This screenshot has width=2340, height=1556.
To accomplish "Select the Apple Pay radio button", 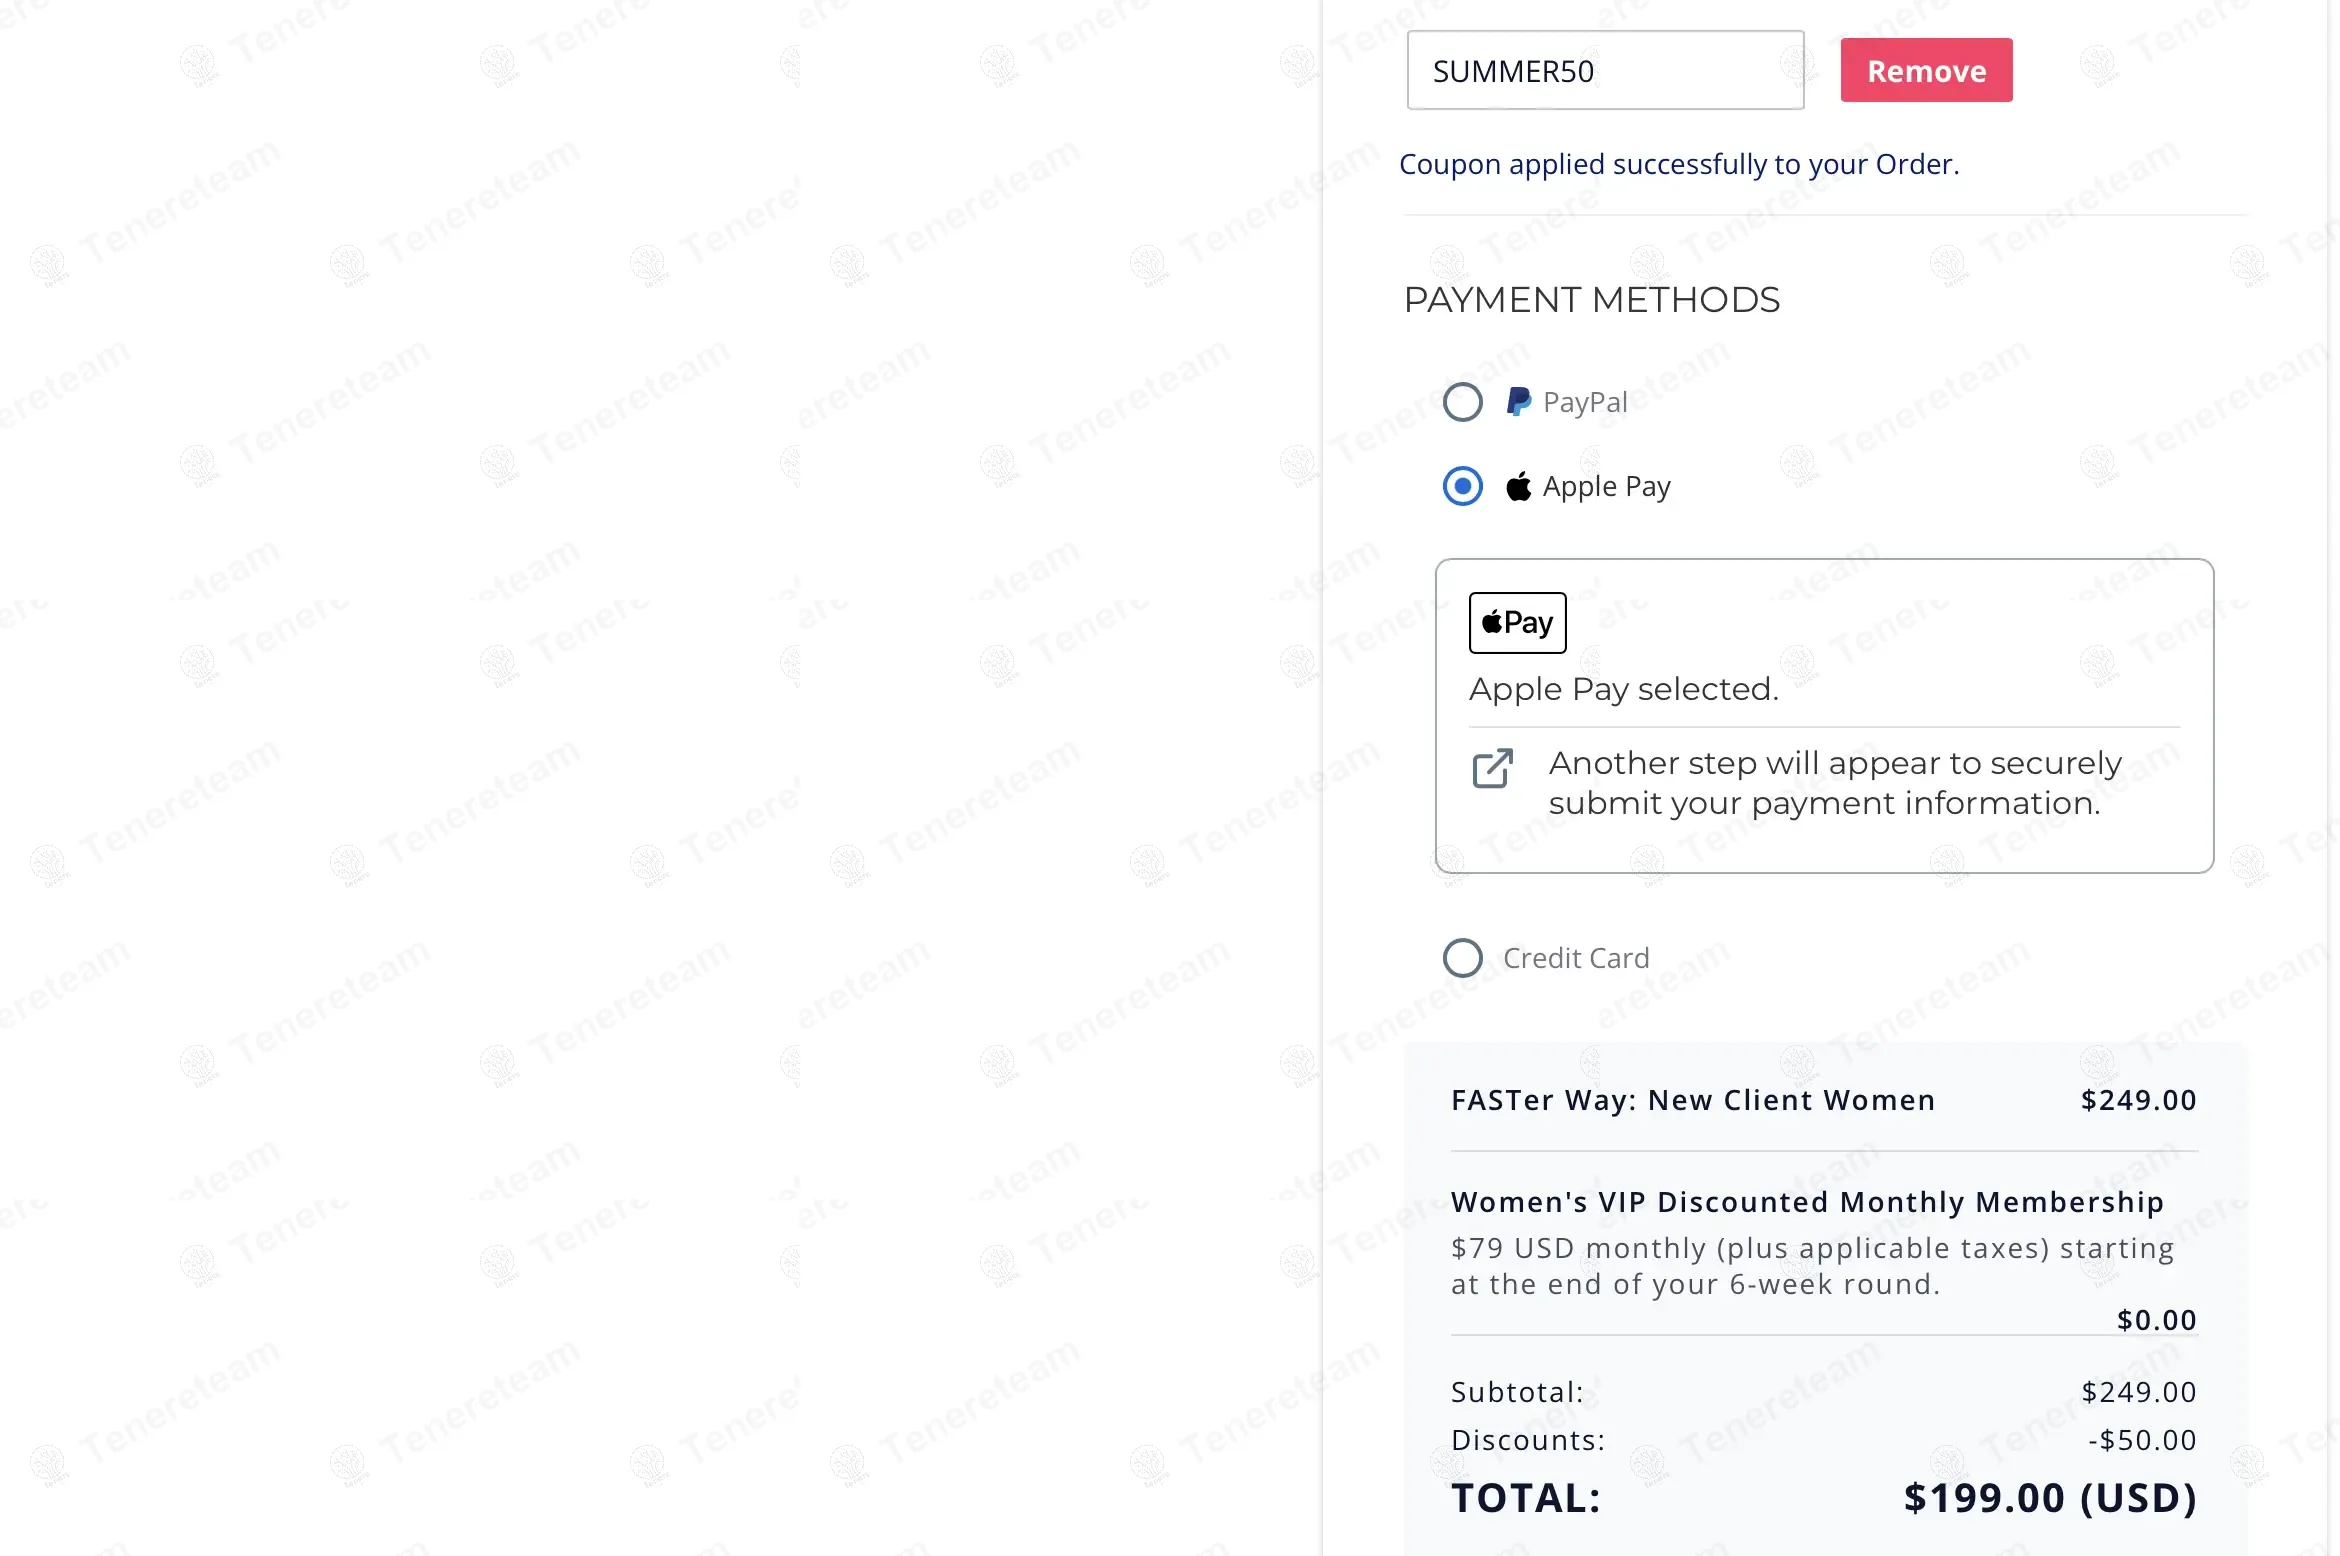I will (x=1462, y=487).
